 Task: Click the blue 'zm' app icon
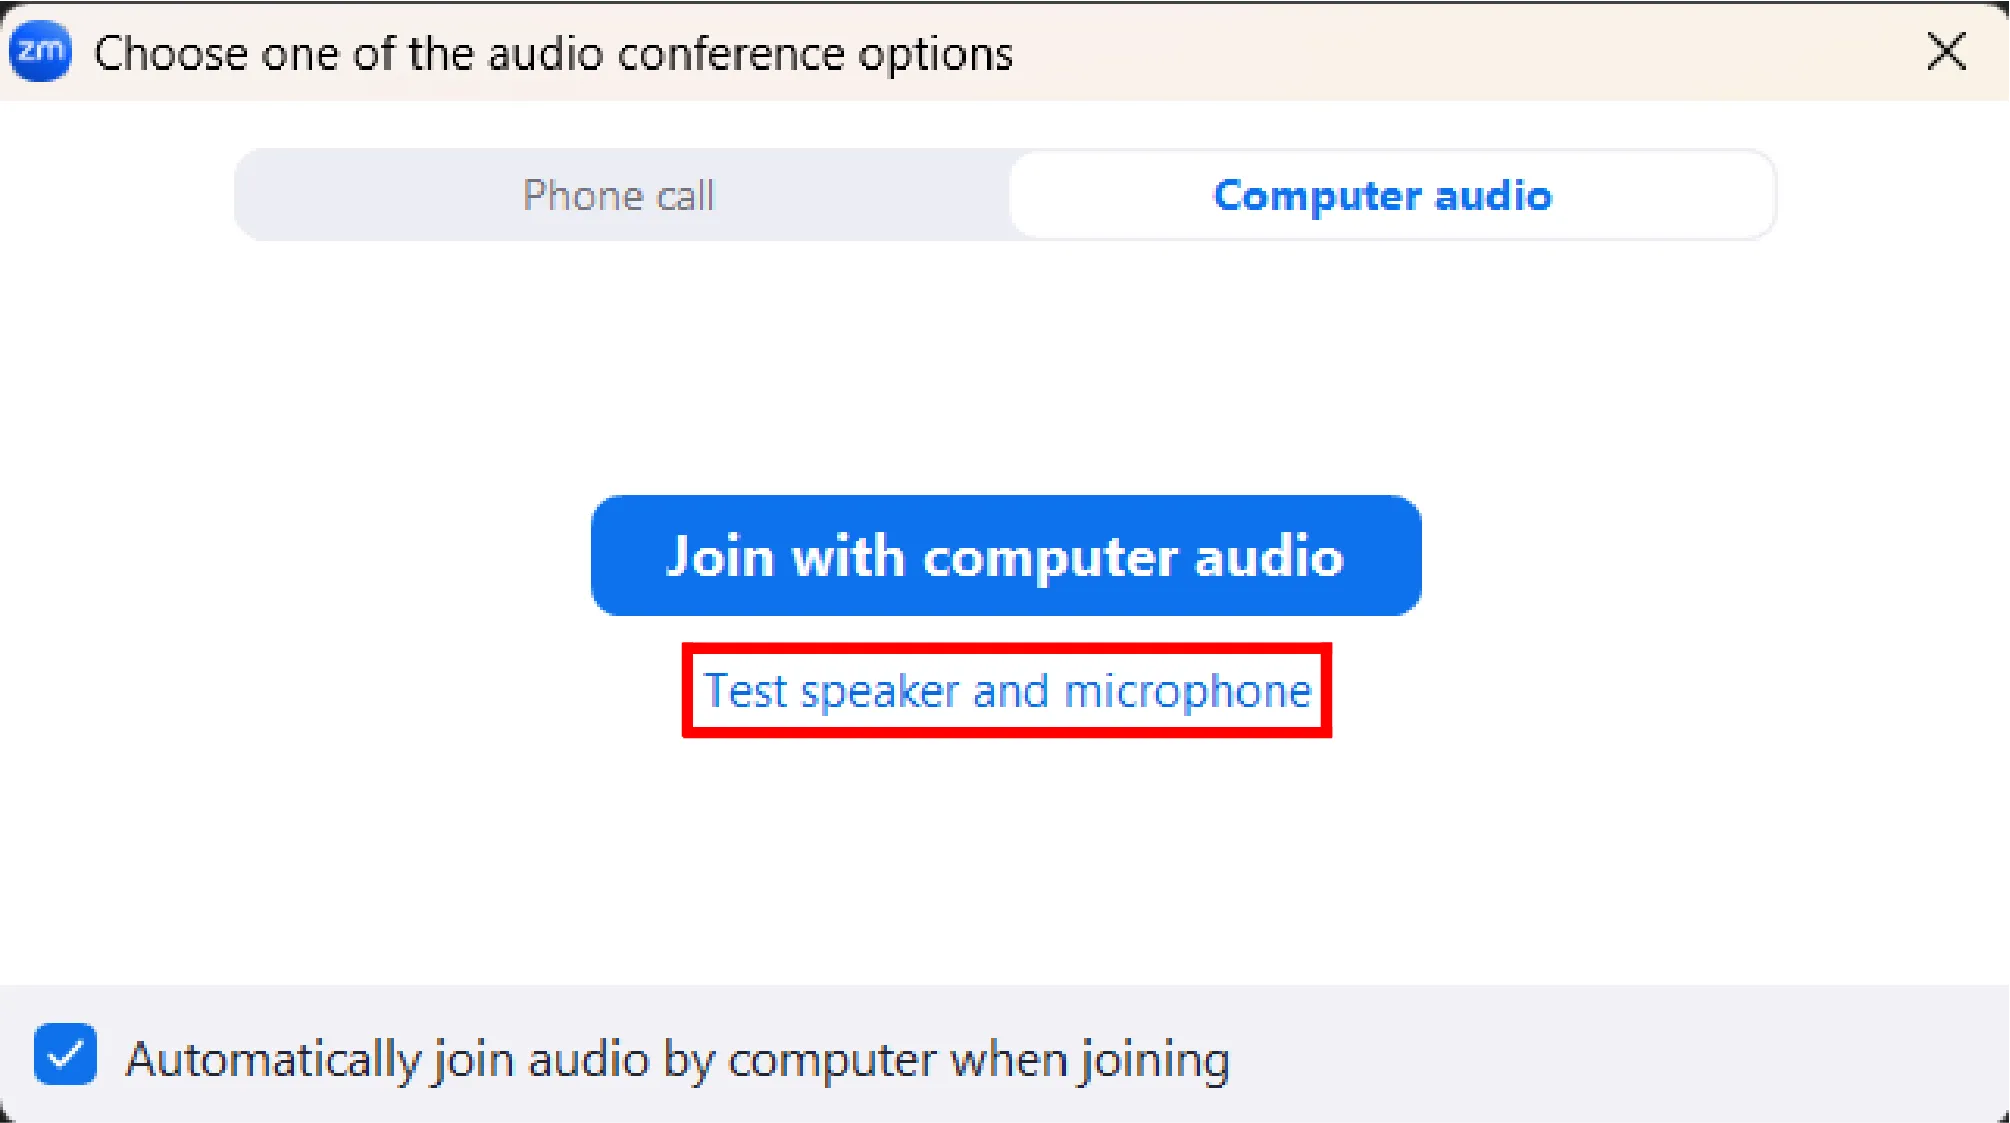click(40, 51)
